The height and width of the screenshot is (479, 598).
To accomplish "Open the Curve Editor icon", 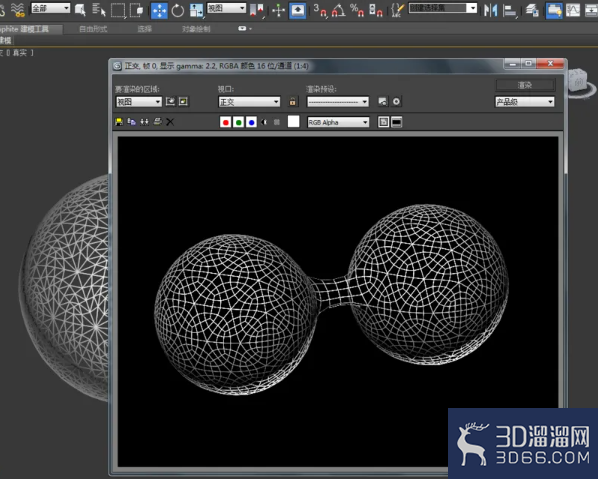I will click(573, 10).
